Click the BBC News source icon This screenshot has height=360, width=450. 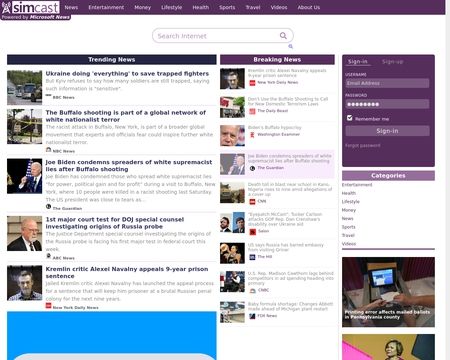coord(49,96)
